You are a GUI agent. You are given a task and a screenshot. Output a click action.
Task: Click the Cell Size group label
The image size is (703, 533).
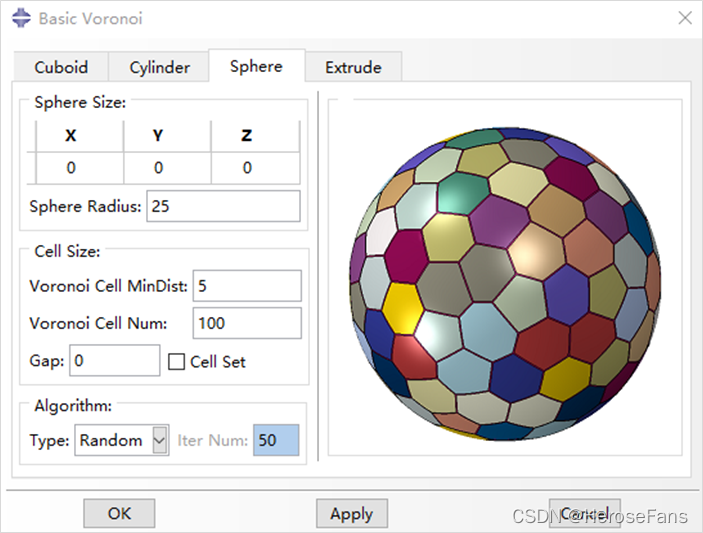pos(67,251)
